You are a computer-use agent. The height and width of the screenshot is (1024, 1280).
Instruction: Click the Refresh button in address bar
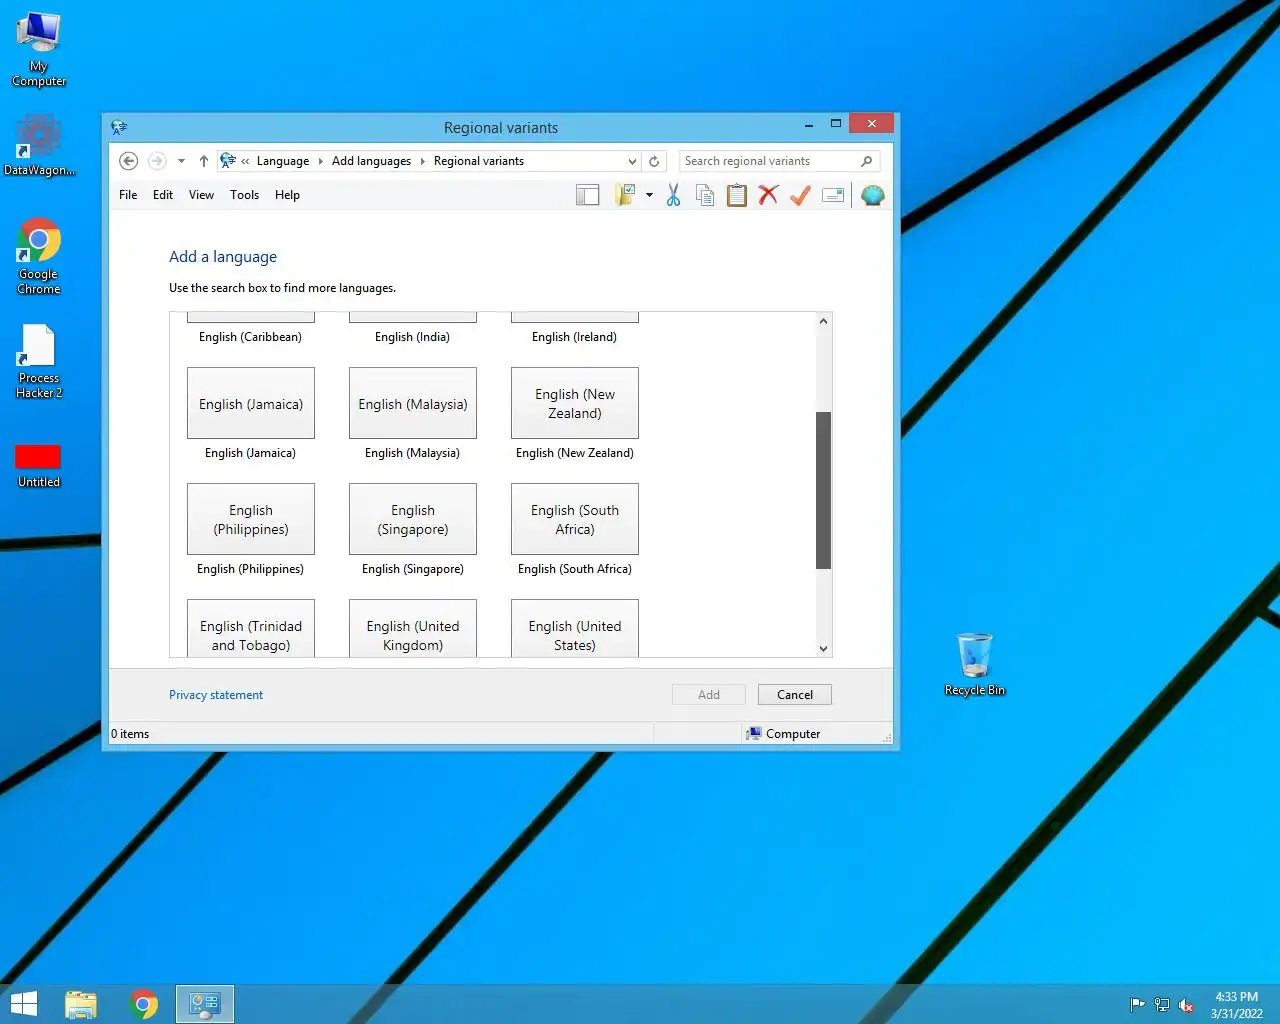[654, 161]
